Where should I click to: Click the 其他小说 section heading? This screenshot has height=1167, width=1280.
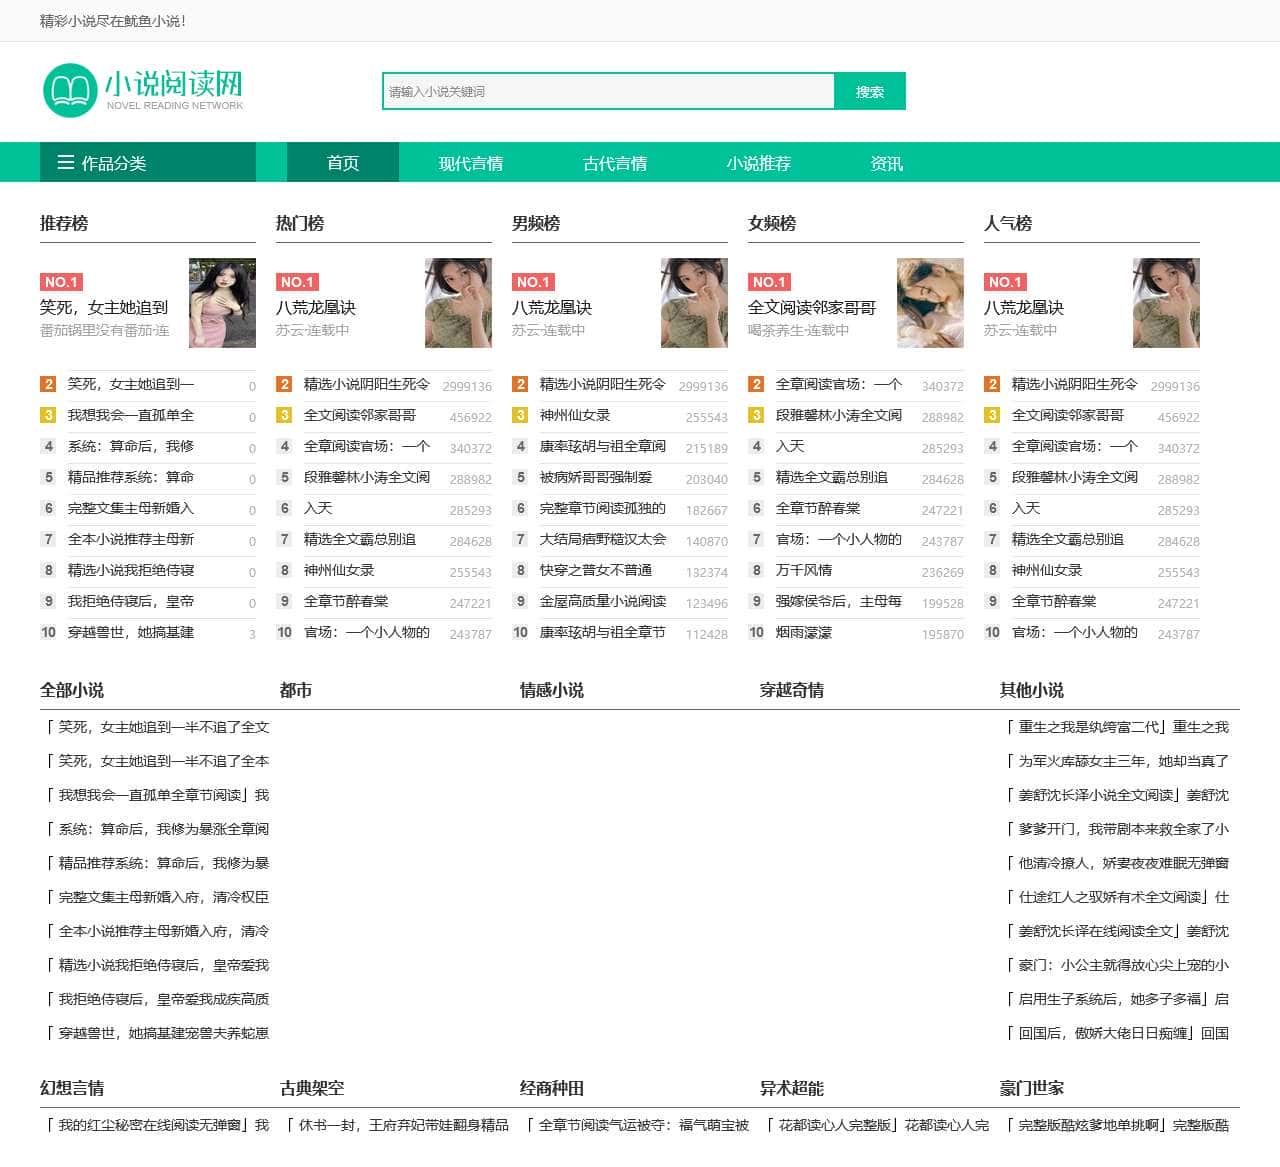(1032, 690)
